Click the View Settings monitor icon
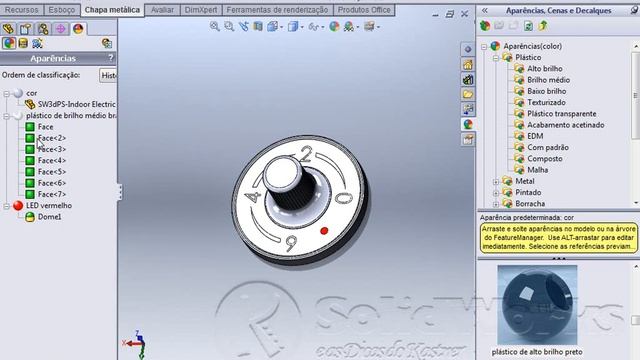The height and width of the screenshot is (360, 640). click(369, 27)
